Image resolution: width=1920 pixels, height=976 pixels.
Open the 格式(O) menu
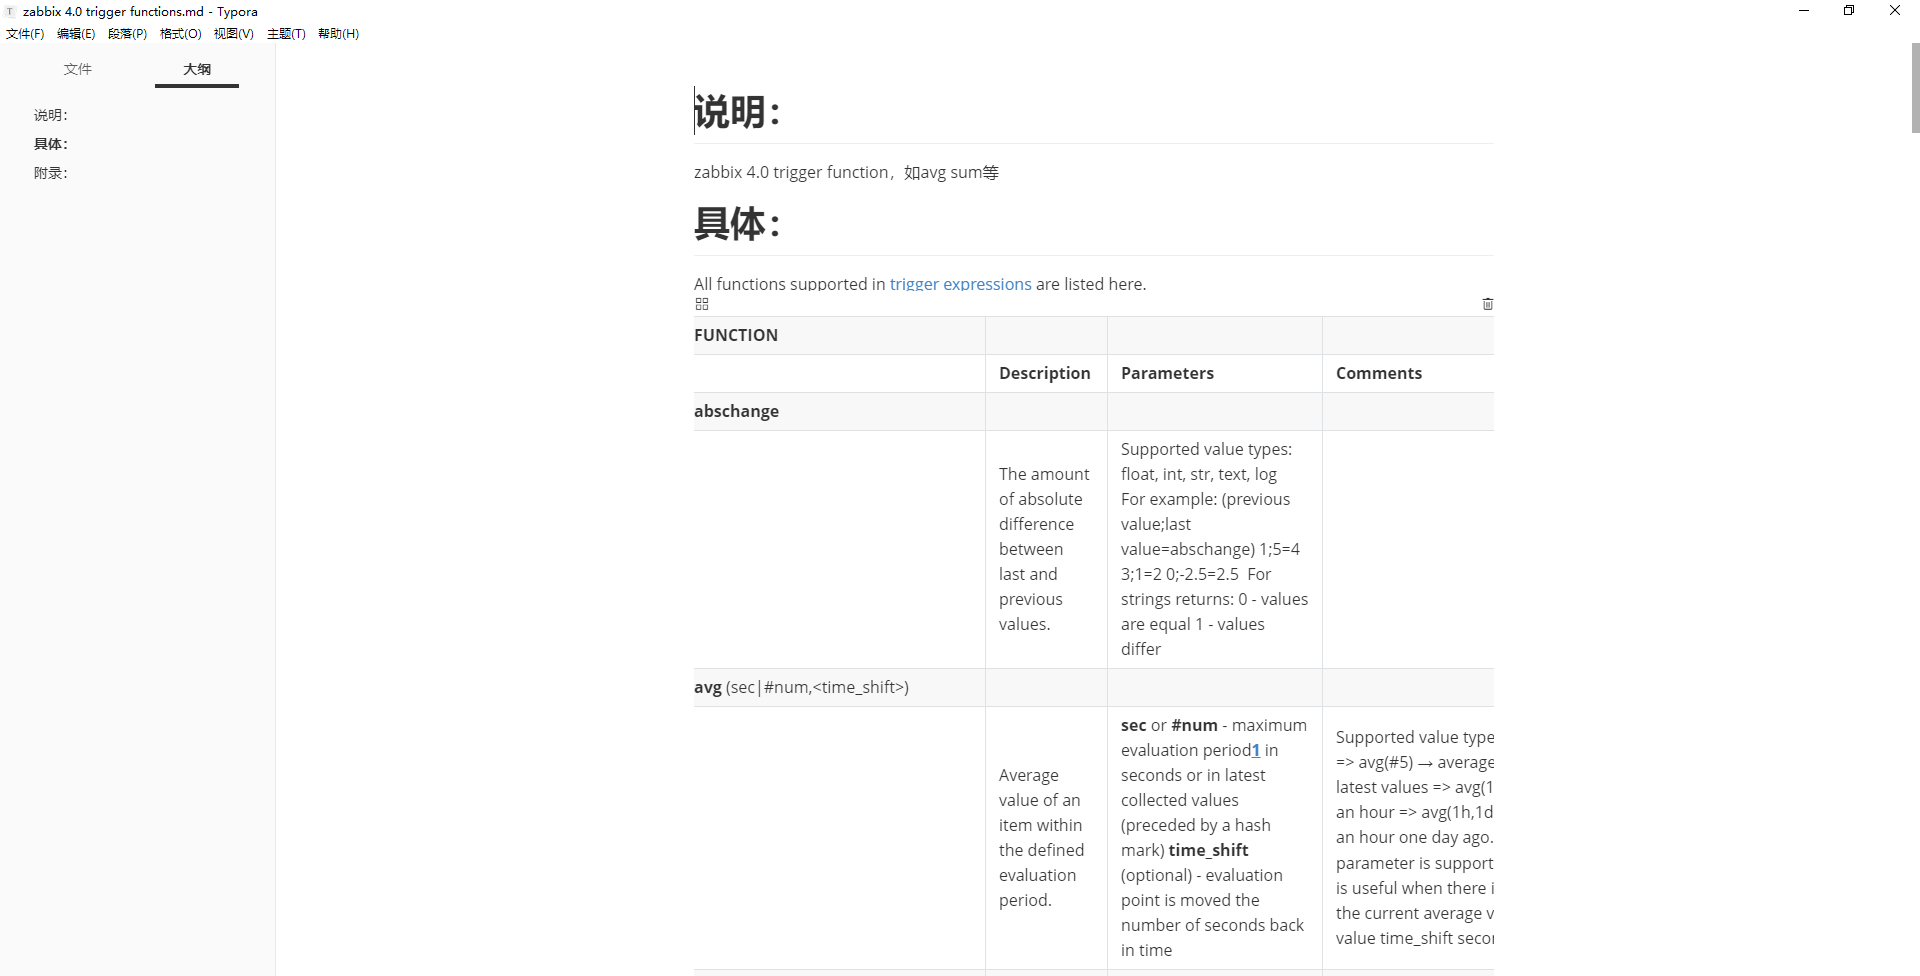pos(181,34)
